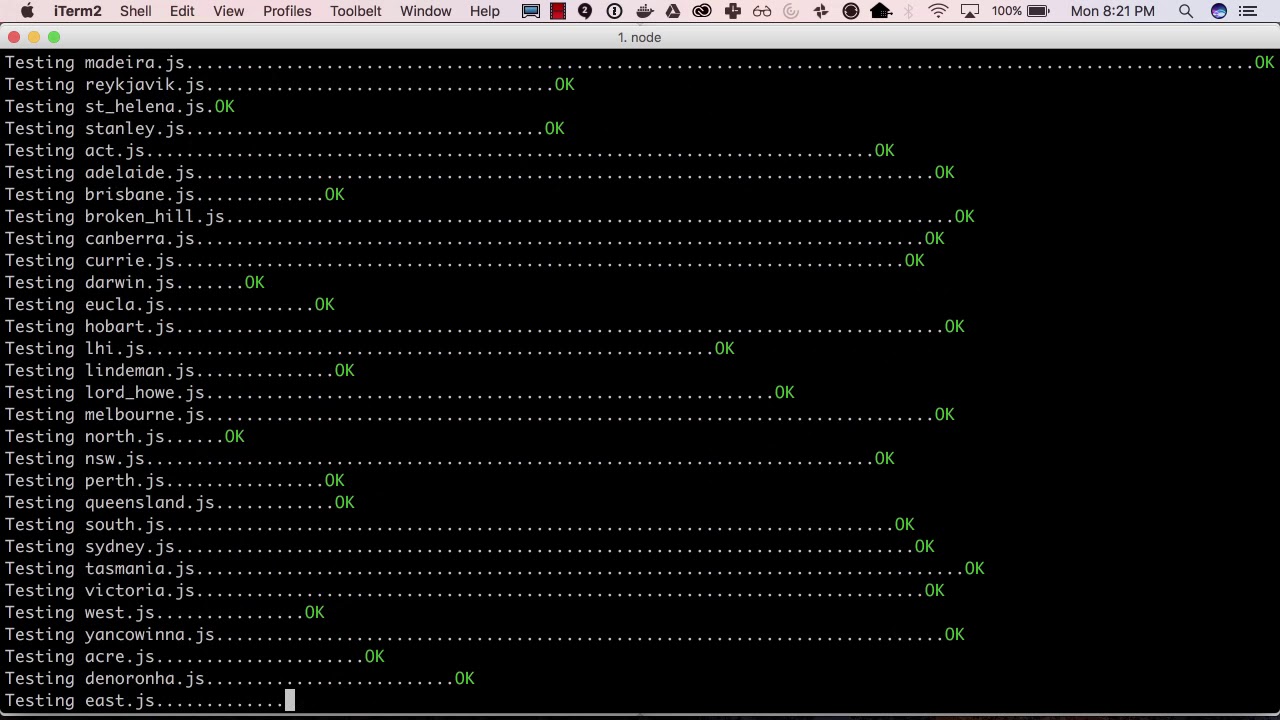This screenshot has height=720, width=1280.
Task: Click the 'Testing tasmania.js' line
Action: pos(494,568)
